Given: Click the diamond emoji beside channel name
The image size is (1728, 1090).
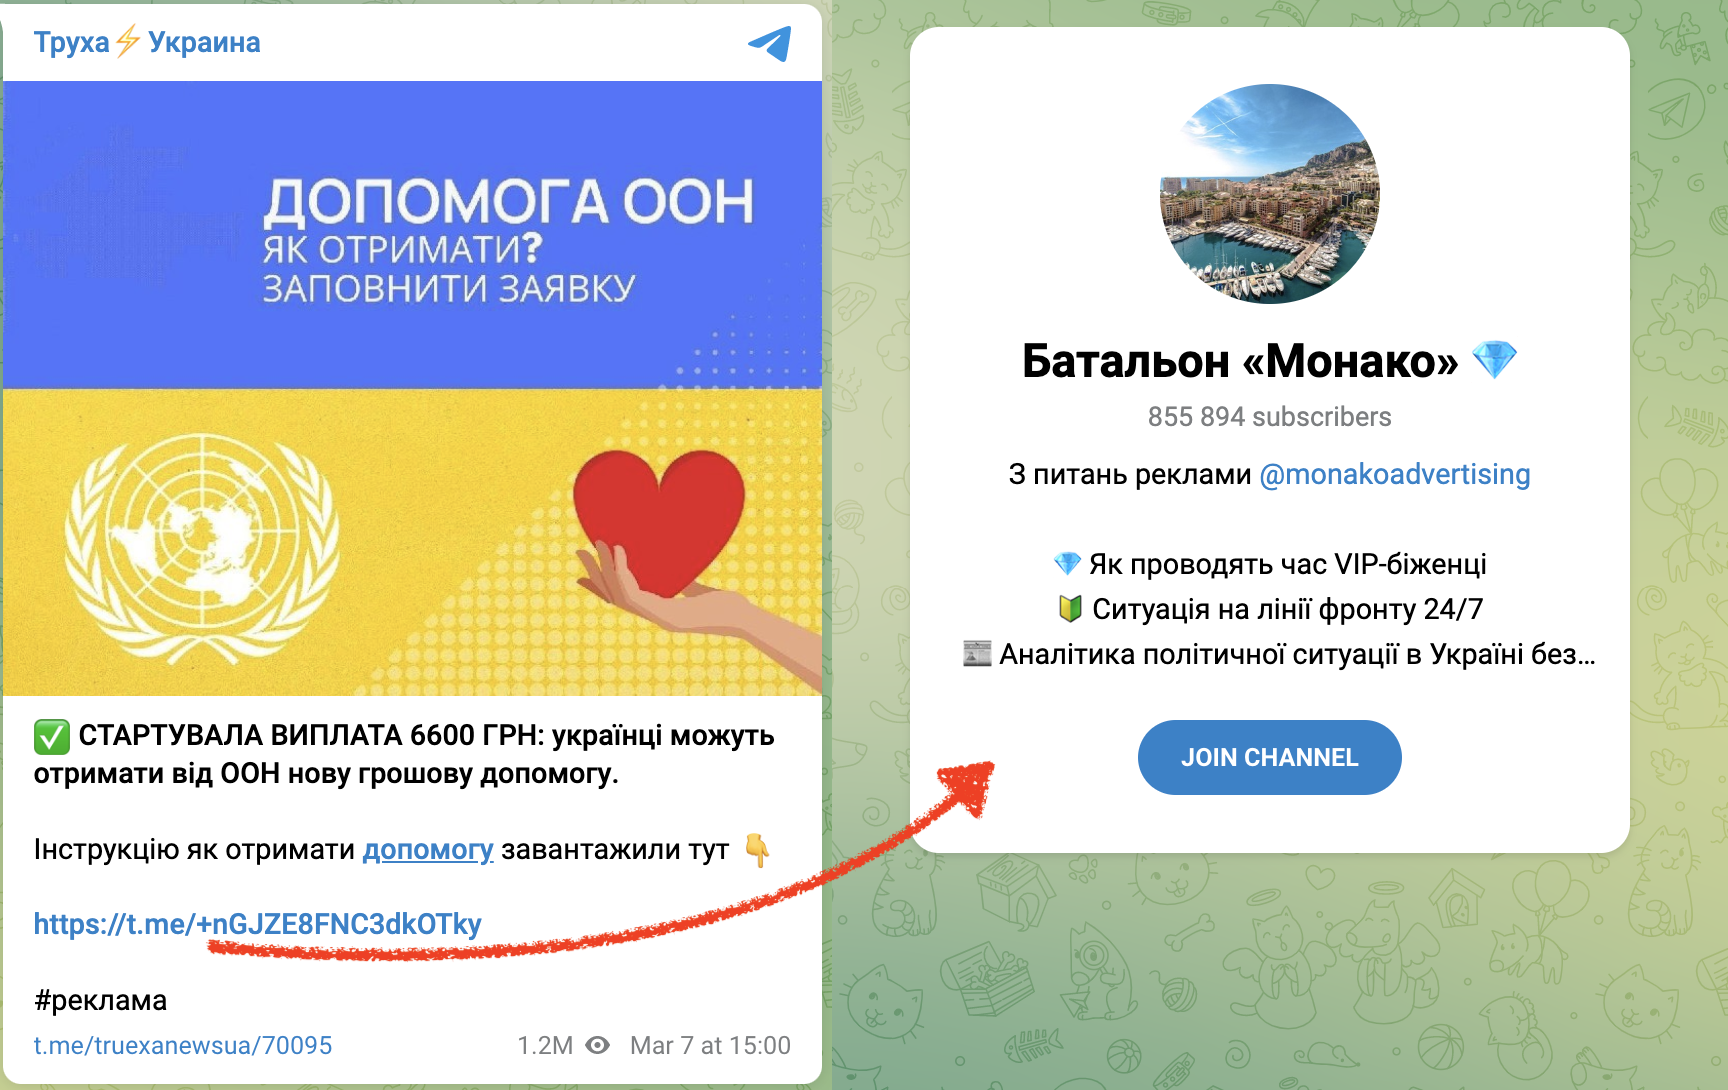Looking at the screenshot, I should [x=1495, y=360].
